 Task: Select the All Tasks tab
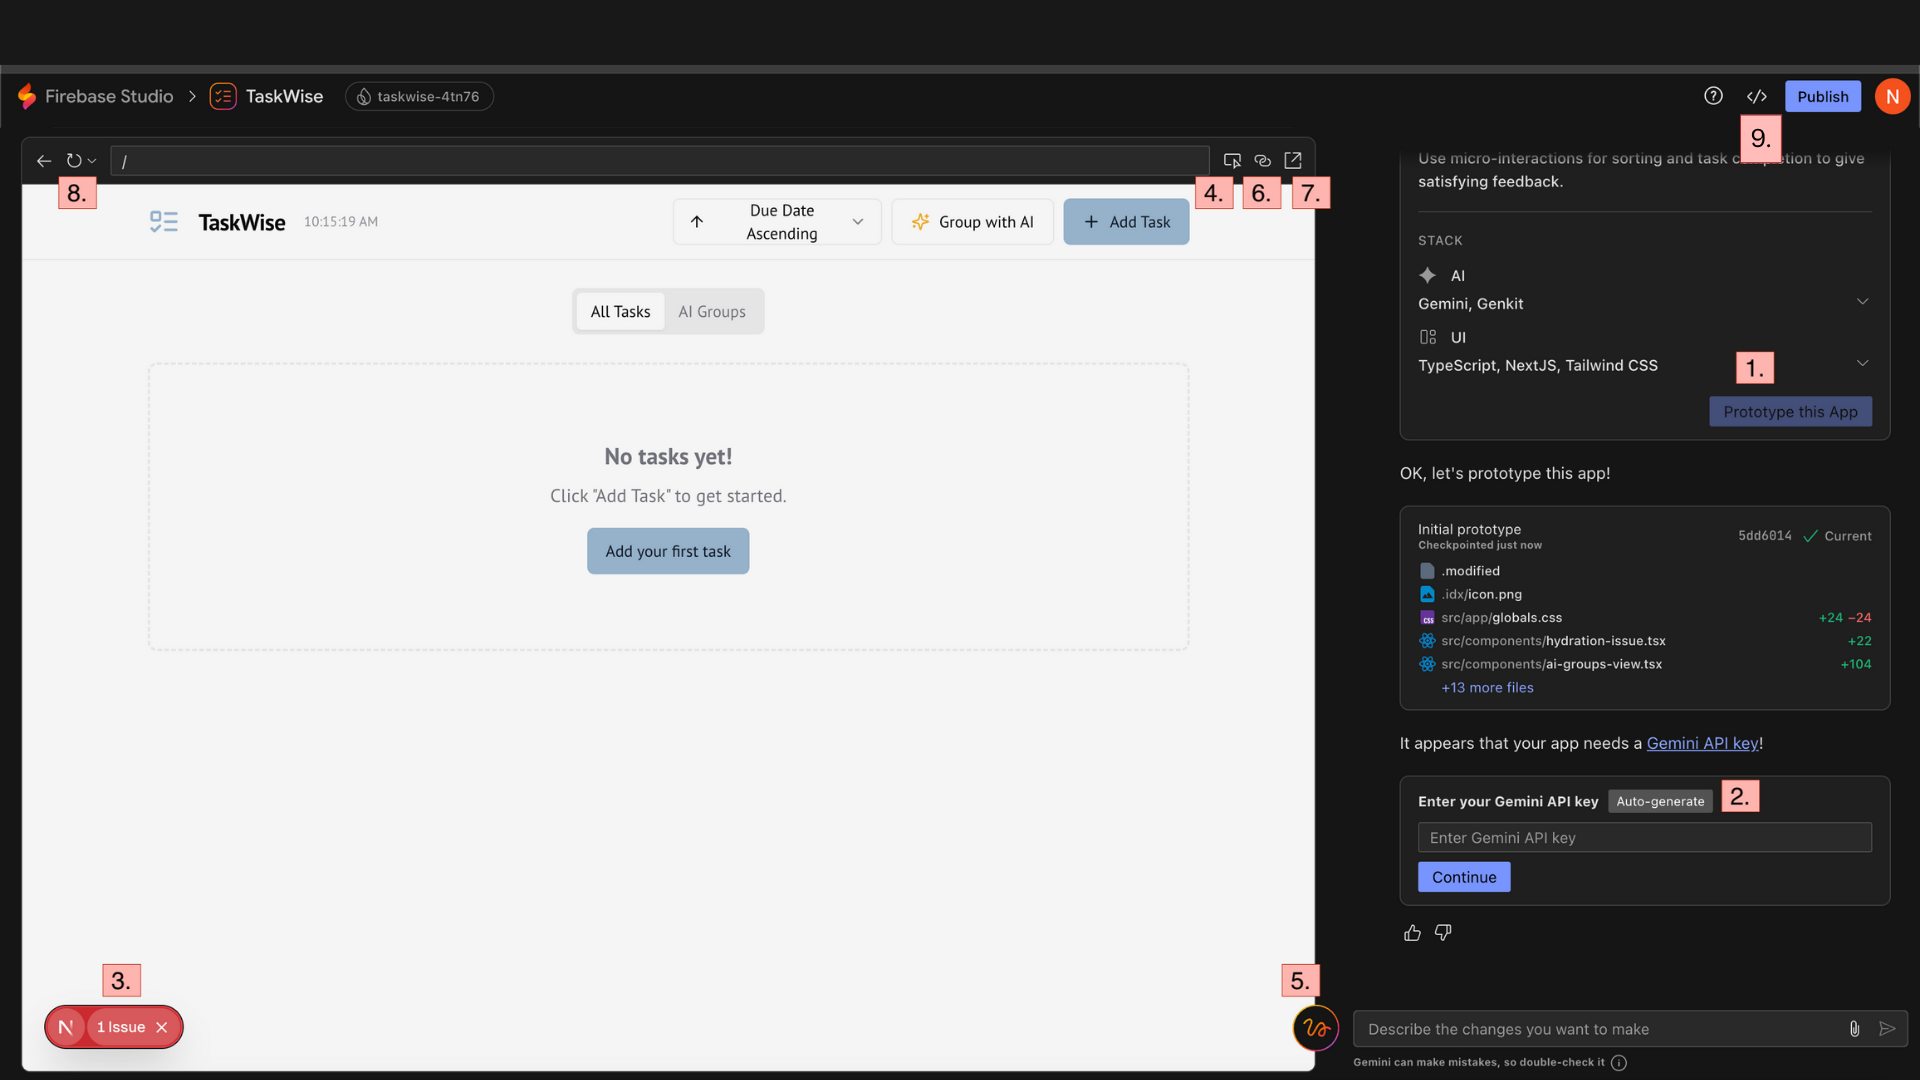pyautogui.click(x=620, y=312)
